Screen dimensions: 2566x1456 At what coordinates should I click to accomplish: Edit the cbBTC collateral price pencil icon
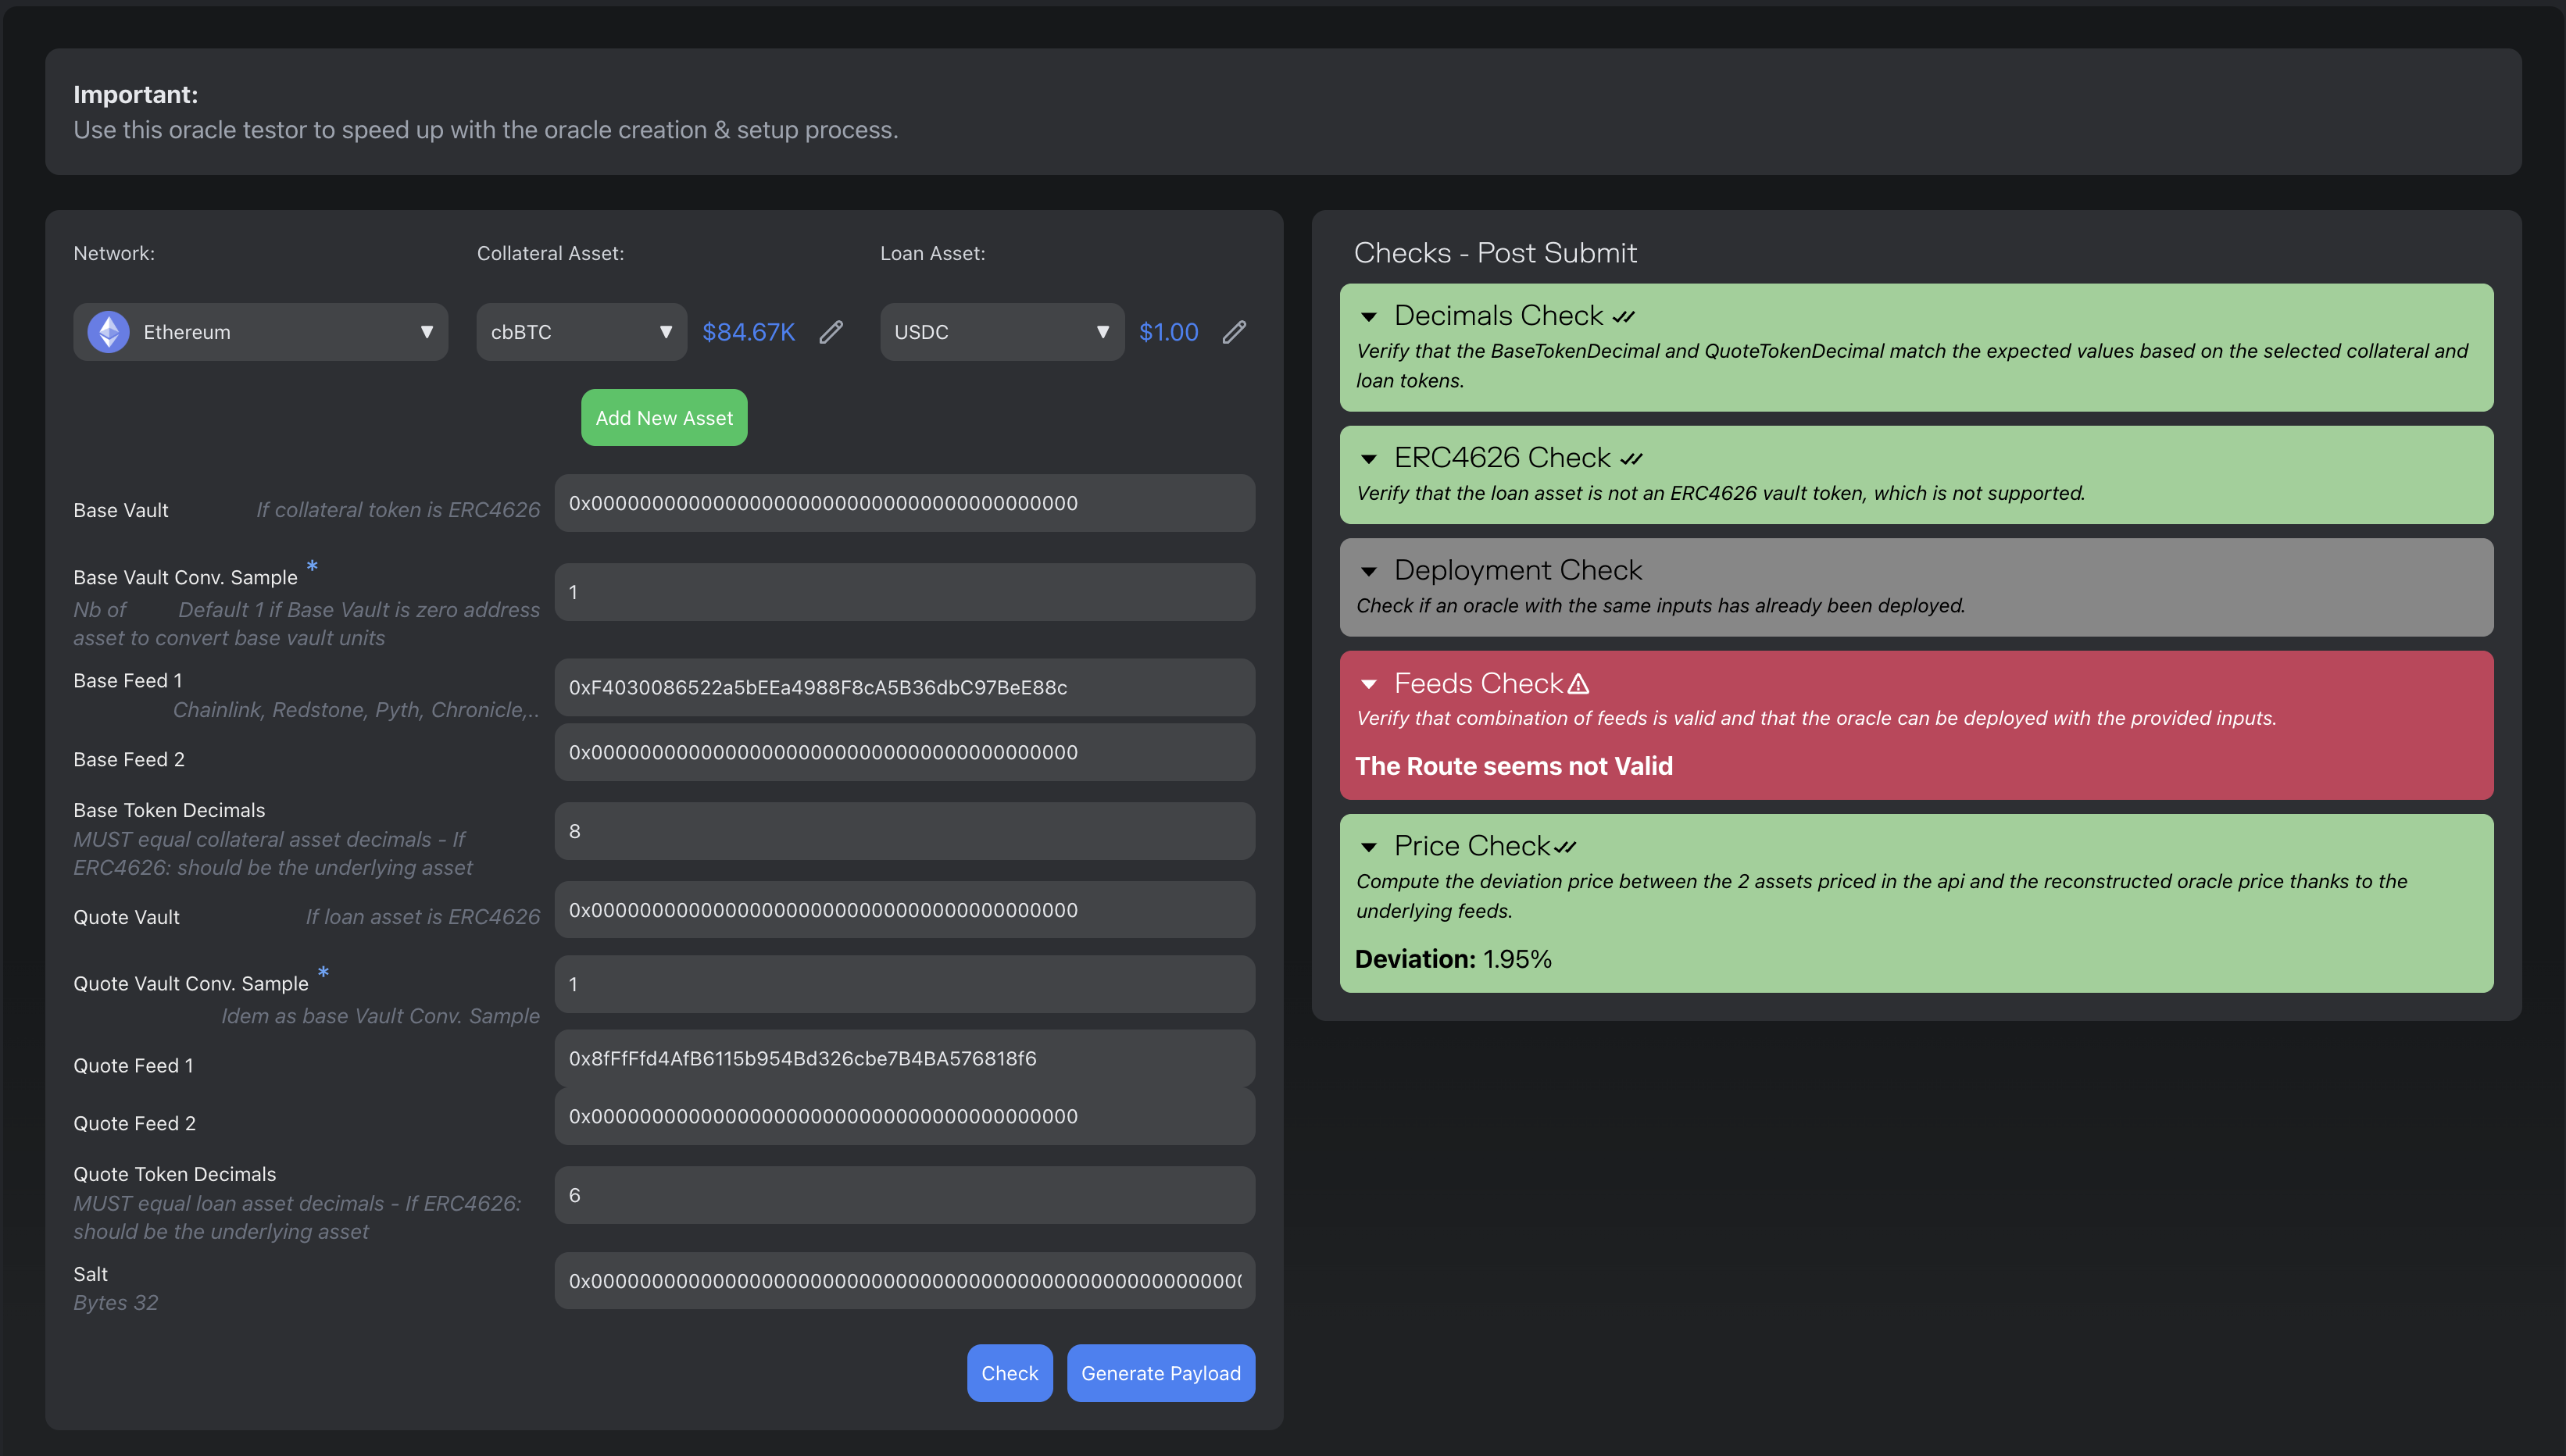pyautogui.click(x=831, y=332)
